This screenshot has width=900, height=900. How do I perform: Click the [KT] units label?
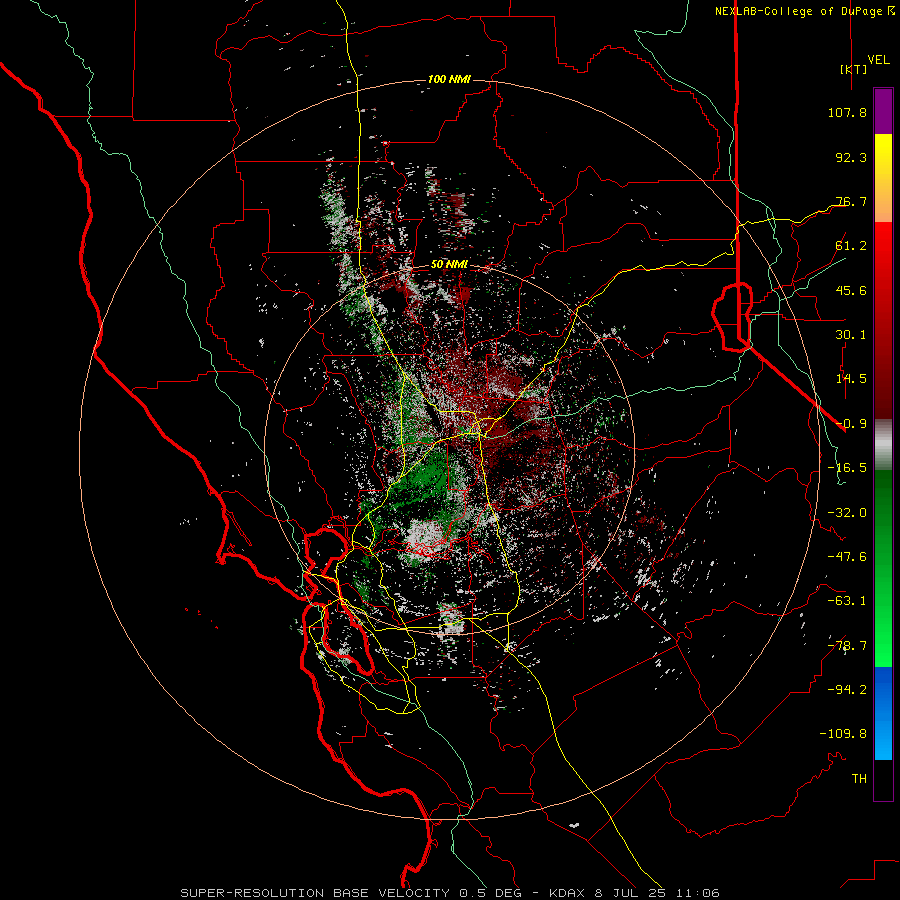853,69
